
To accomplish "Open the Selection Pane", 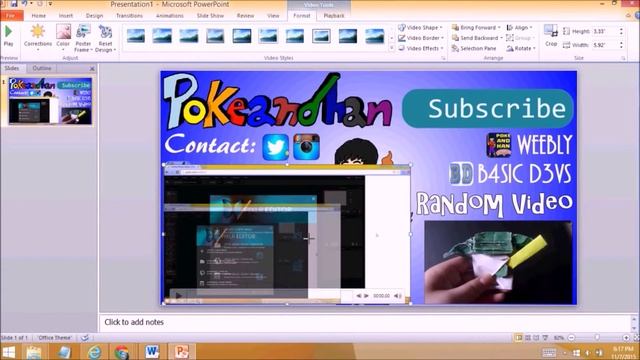I will 473,48.
